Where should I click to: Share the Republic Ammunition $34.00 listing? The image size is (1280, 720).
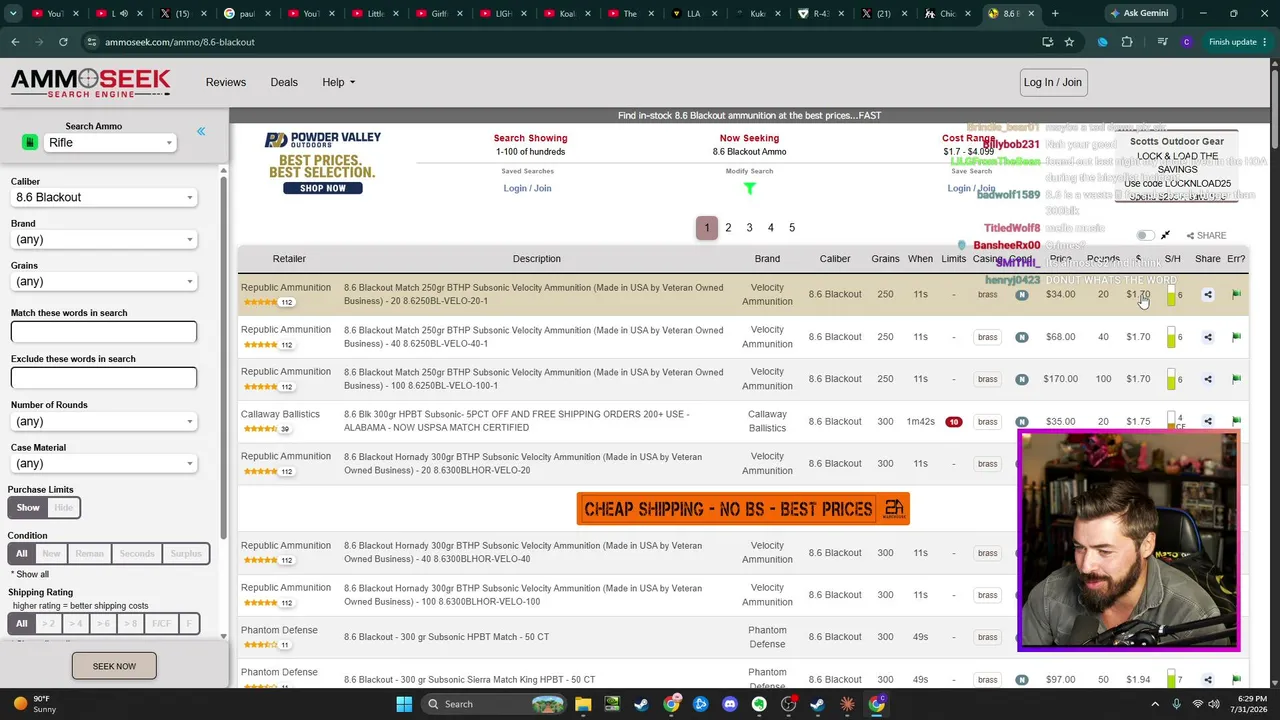click(1208, 295)
